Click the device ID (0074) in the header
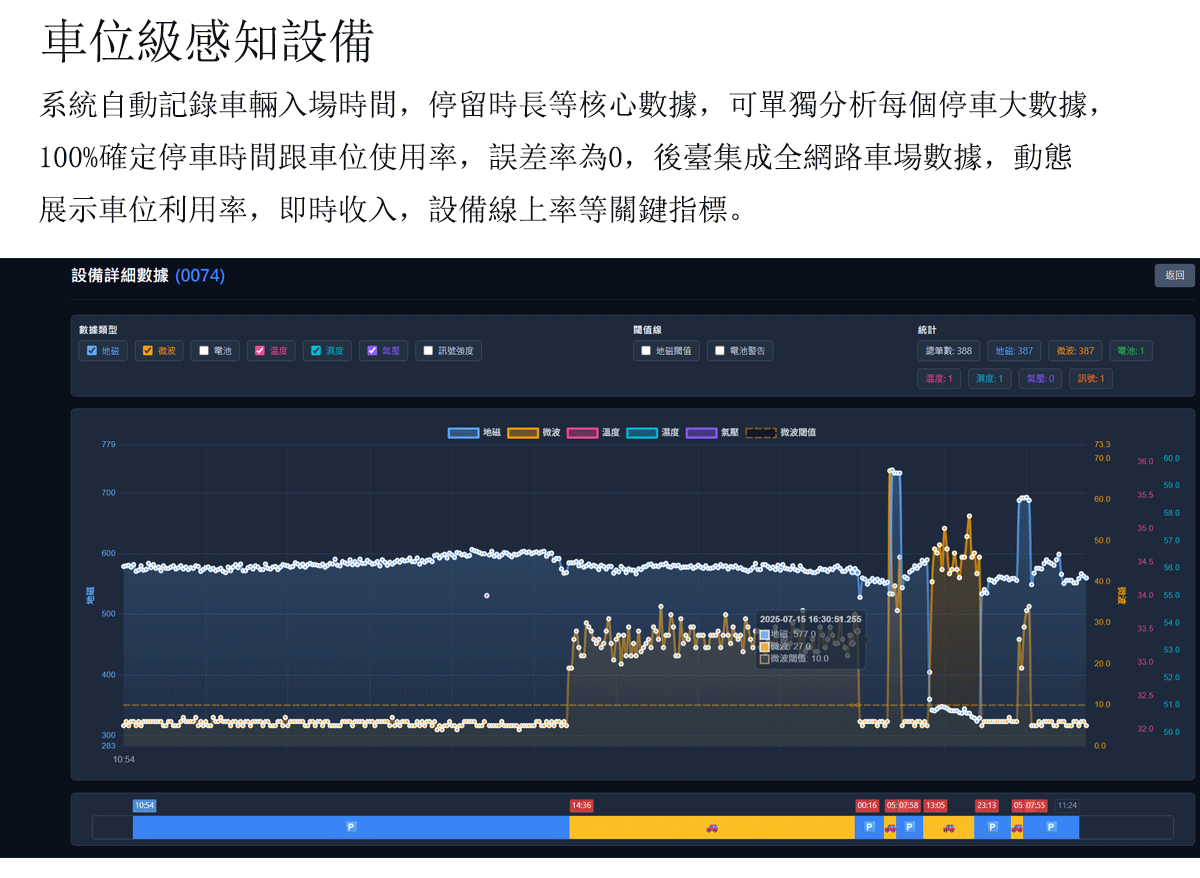1200x878 pixels. coord(200,276)
